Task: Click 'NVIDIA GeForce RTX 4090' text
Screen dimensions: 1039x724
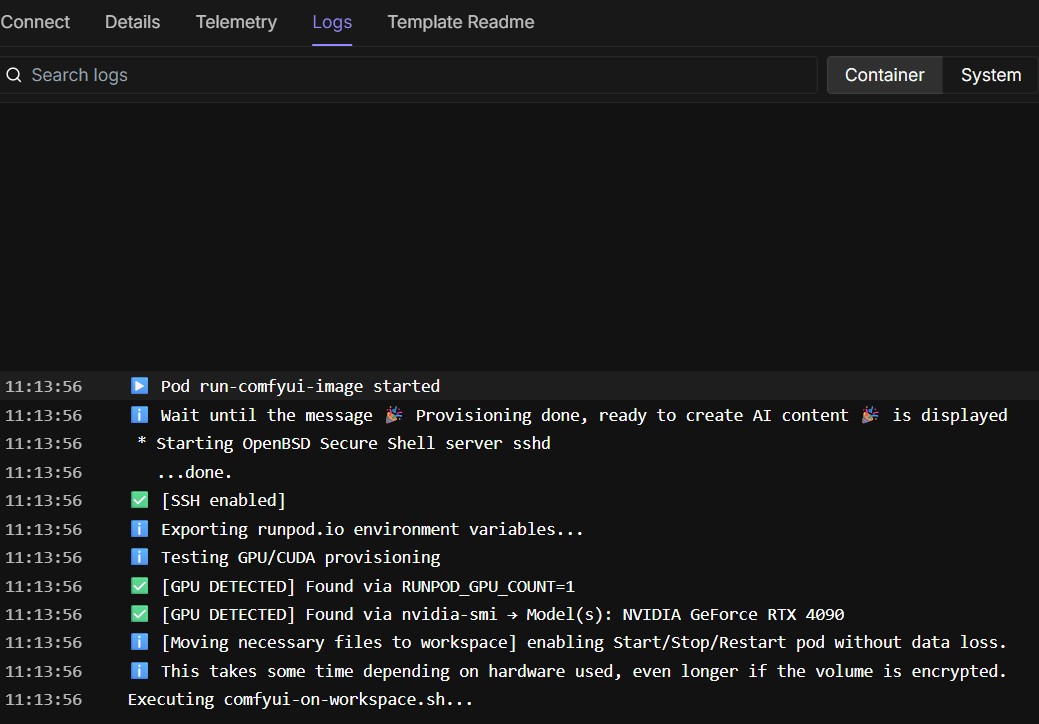Action: point(733,615)
